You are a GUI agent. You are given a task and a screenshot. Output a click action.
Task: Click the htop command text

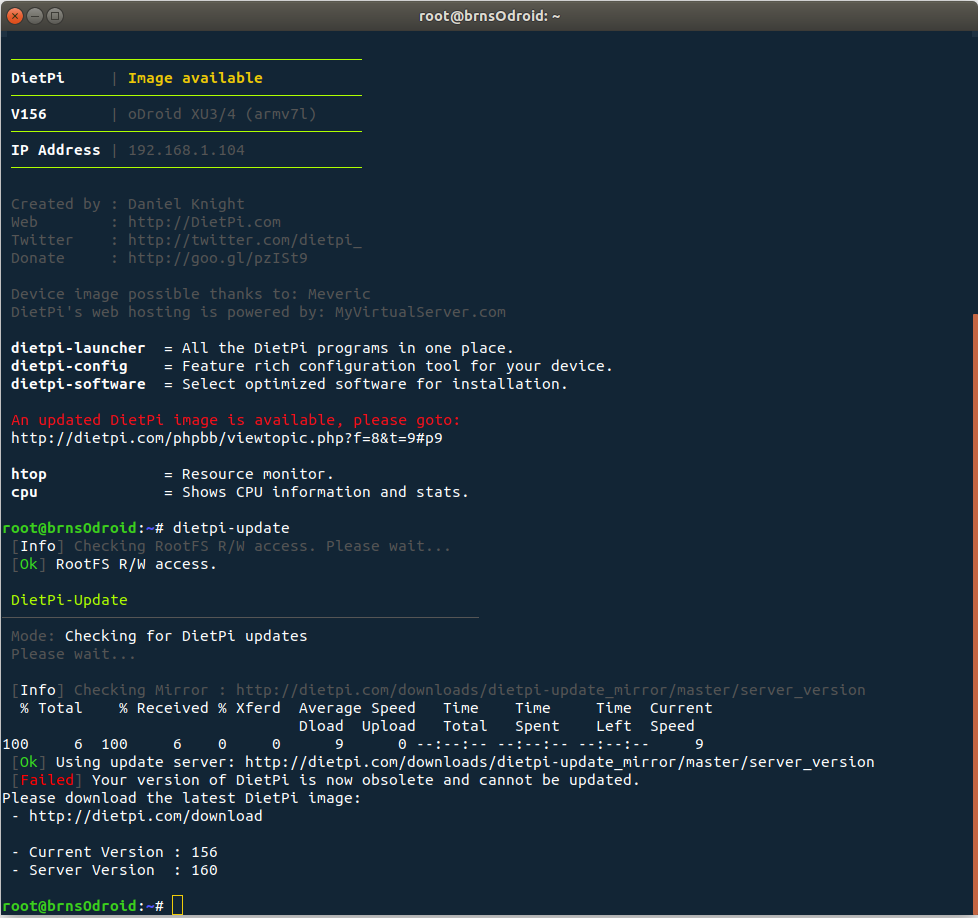pyautogui.click(x=29, y=475)
